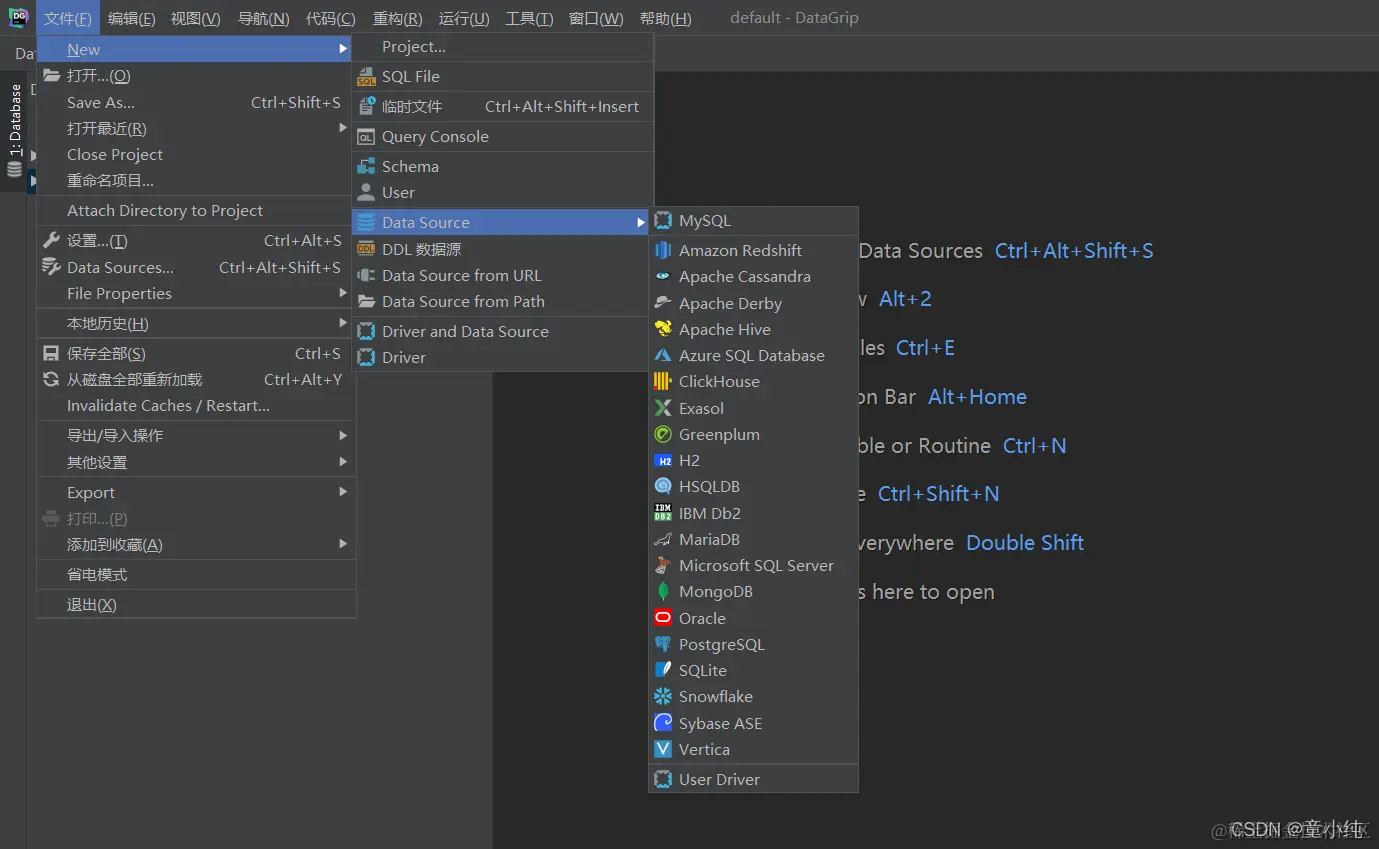Viewport: 1379px width, 849px height.
Task: Open the 工具(T) menu
Action: pyautogui.click(x=529, y=18)
